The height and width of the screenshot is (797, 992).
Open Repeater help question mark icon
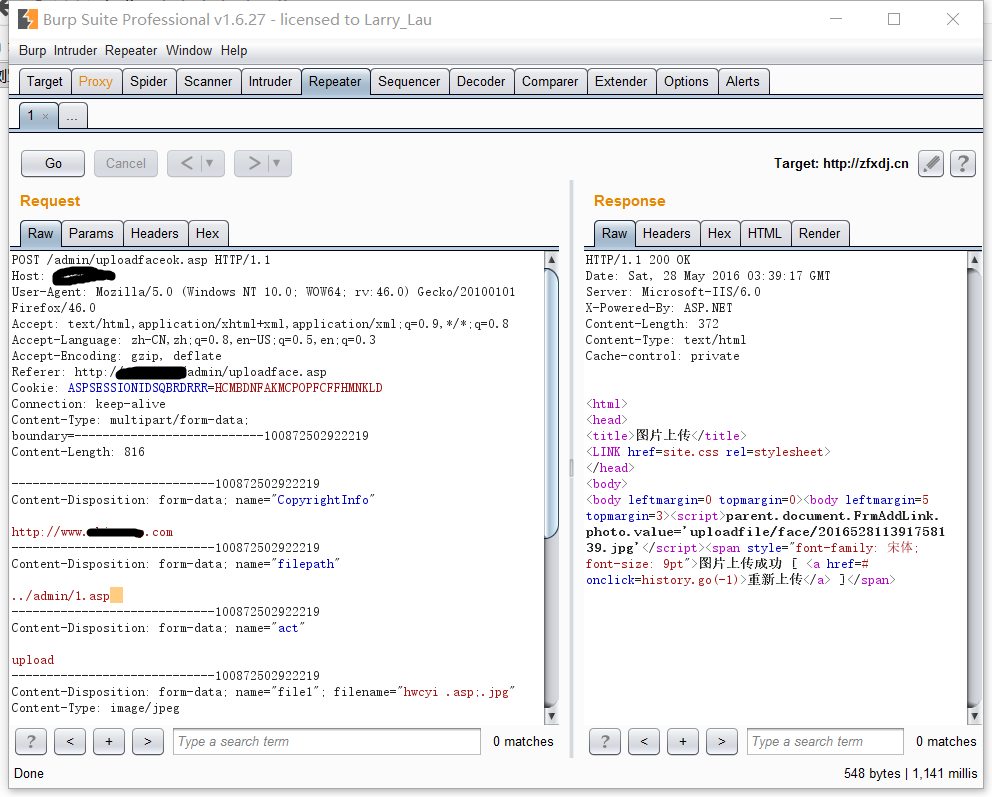[x=962, y=164]
